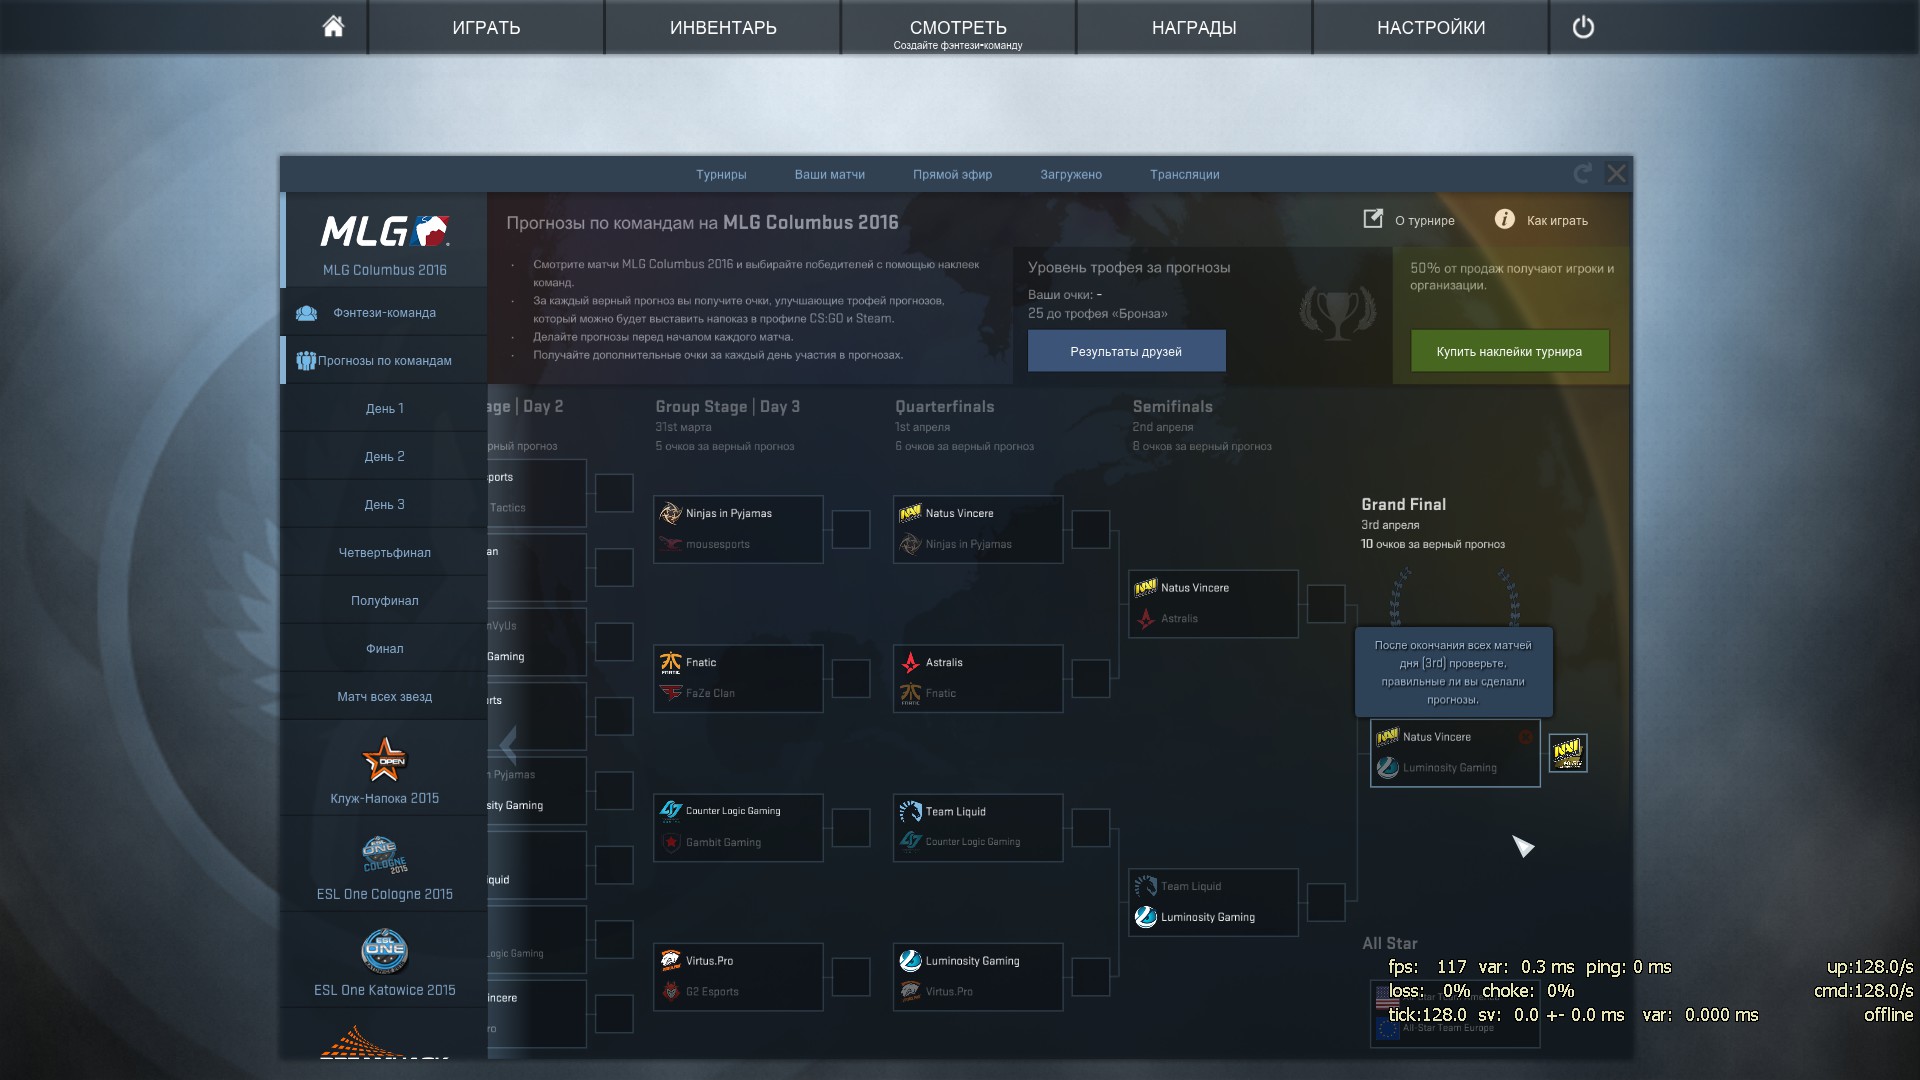Click the power quit icon
Viewport: 1920px width, 1080px height.
tap(1583, 27)
